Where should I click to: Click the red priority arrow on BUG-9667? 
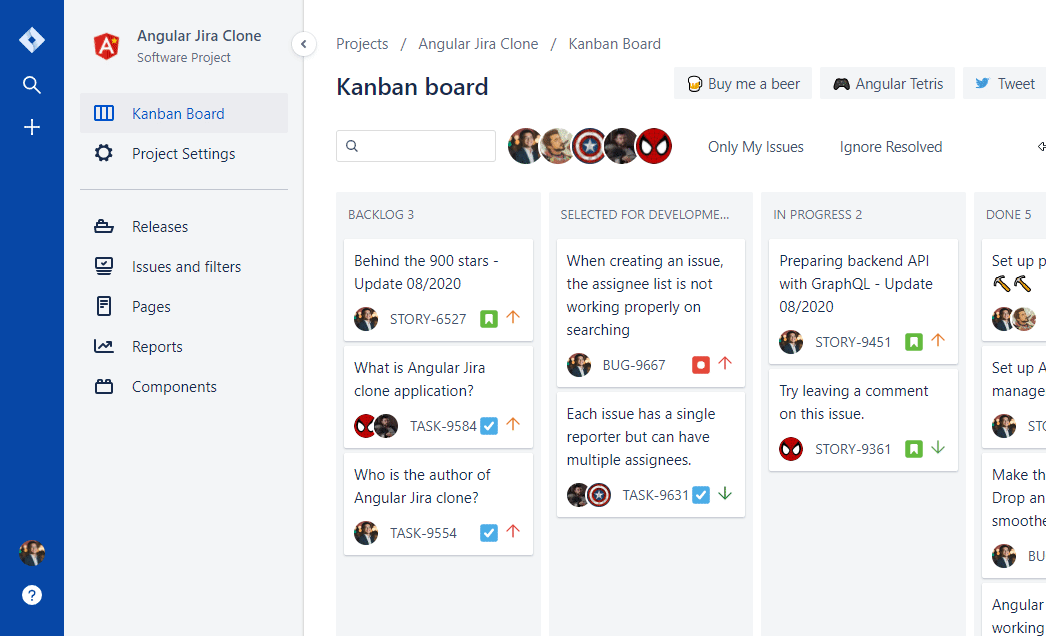(724, 364)
